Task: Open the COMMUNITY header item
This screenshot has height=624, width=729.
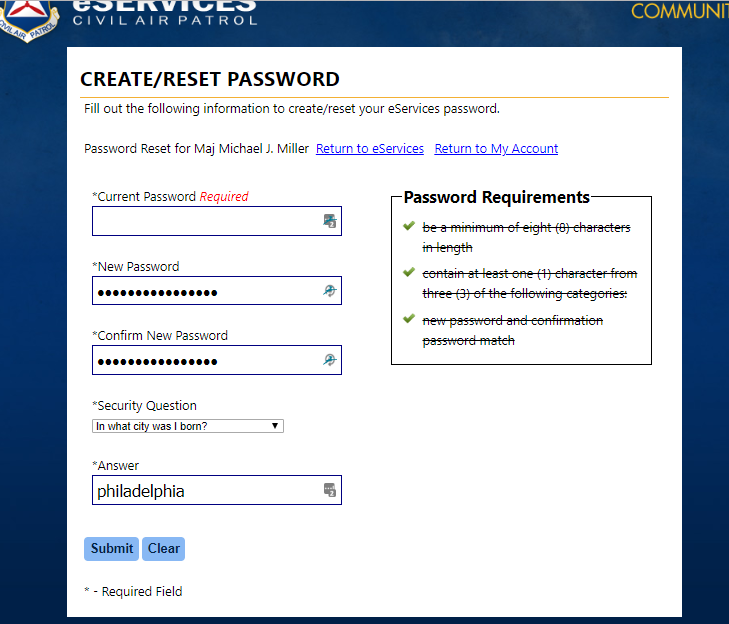Action: (x=680, y=12)
